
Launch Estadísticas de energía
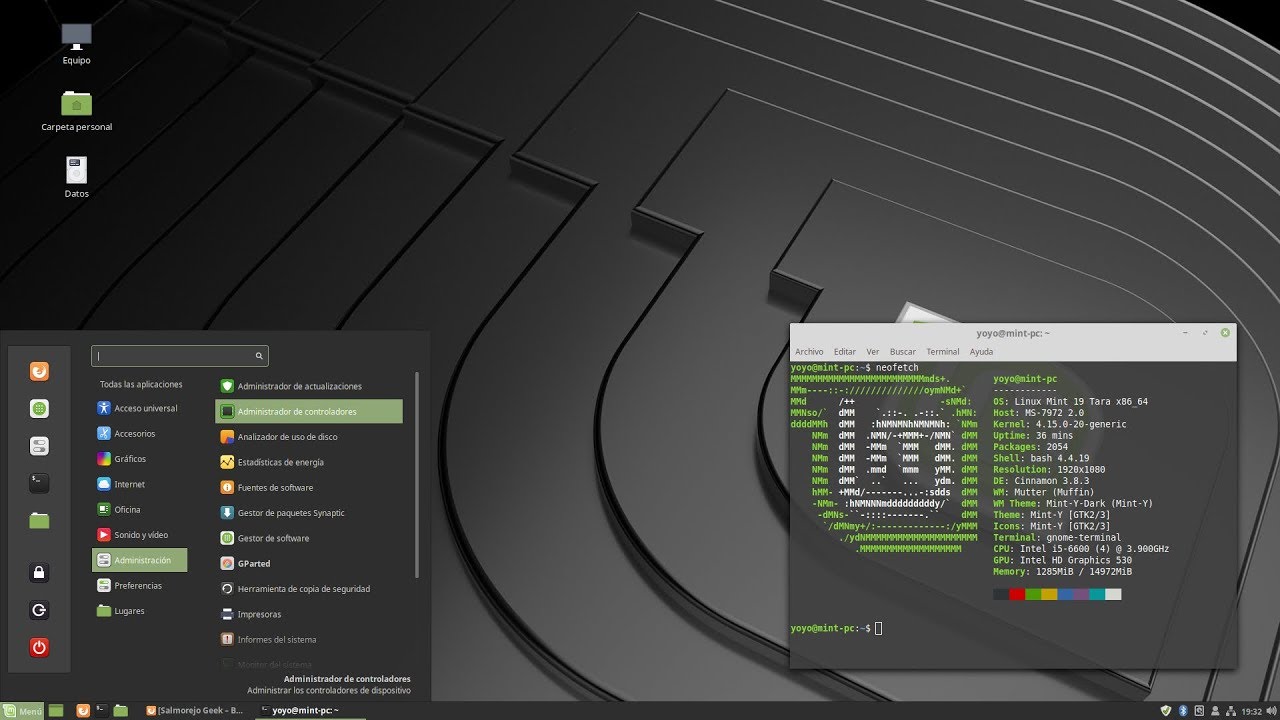309,462
